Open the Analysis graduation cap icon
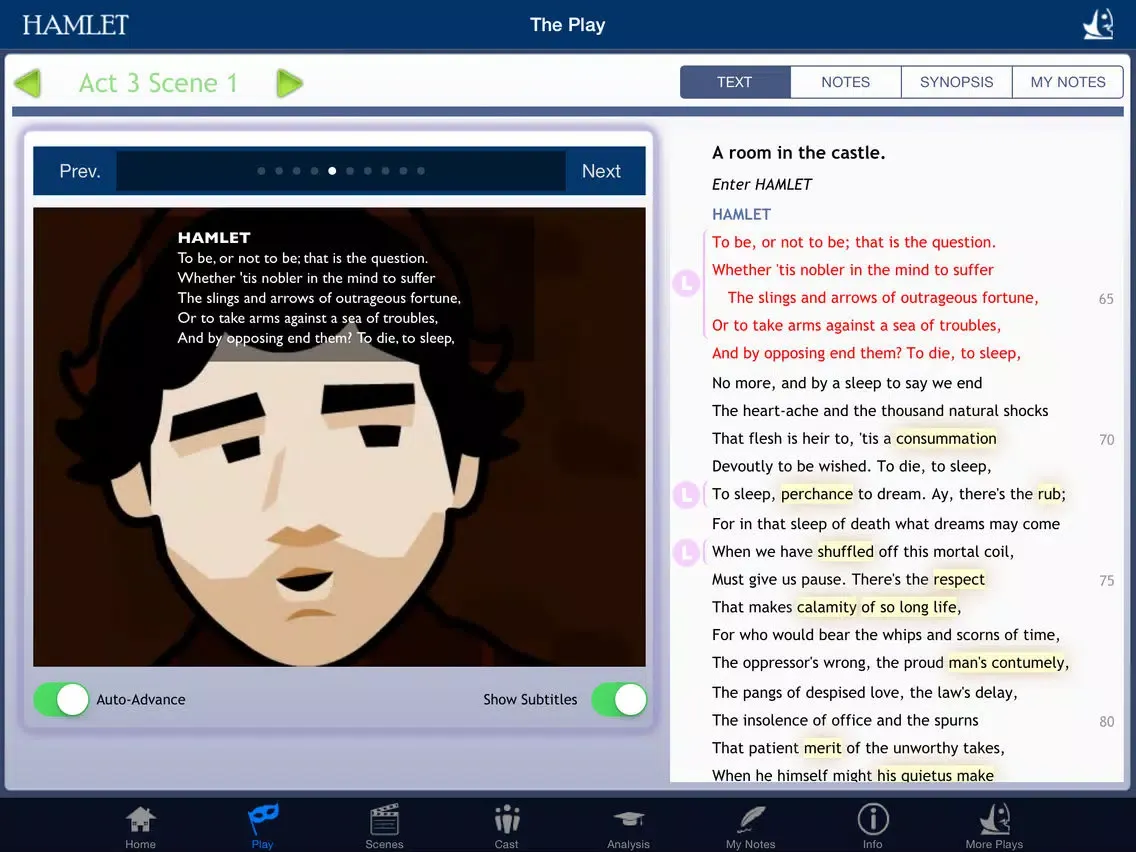The image size is (1136, 852). click(x=628, y=827)
